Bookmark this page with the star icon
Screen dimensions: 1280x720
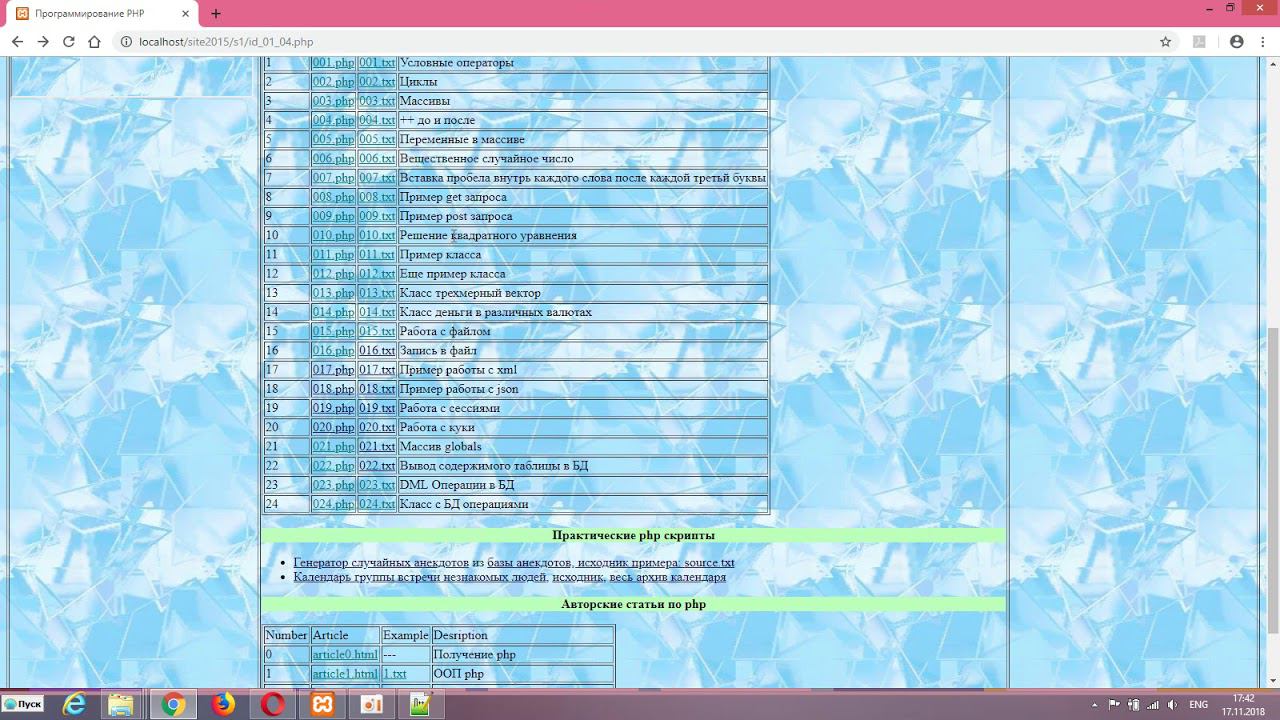[1165, 42]
